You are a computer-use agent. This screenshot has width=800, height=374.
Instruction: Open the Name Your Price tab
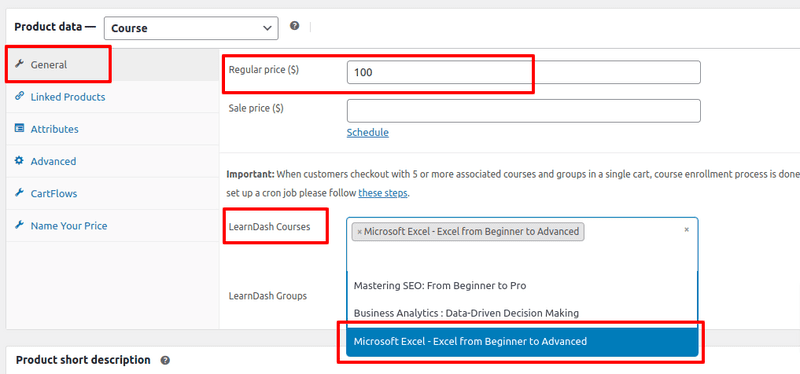click(x=69, y=226)
